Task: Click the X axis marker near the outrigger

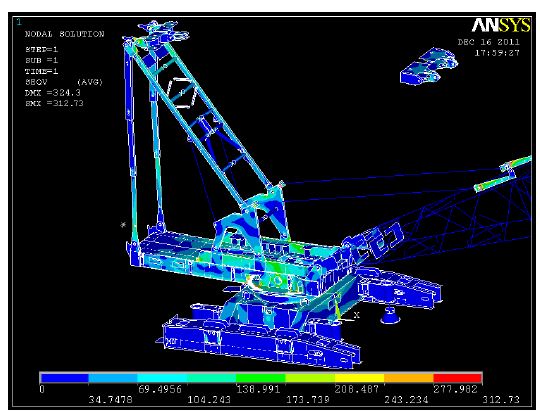Action: coord(357,315)
